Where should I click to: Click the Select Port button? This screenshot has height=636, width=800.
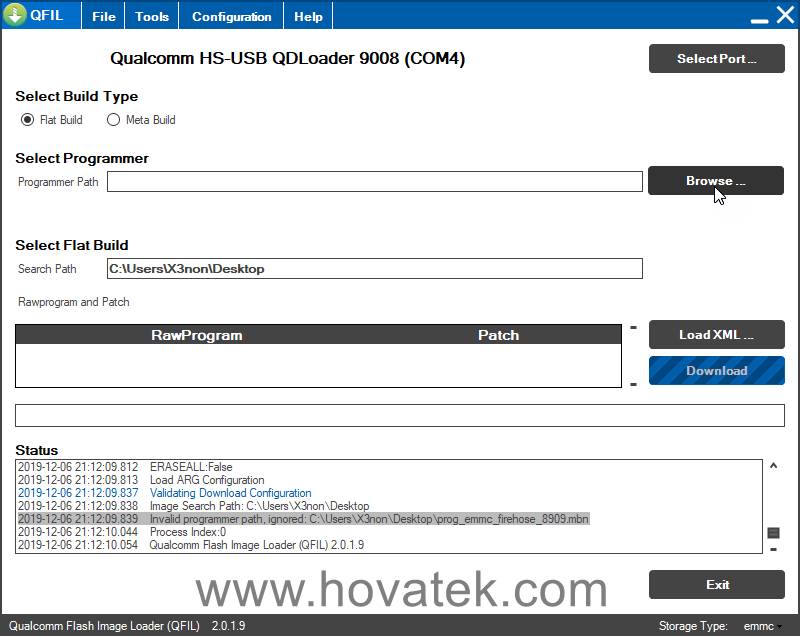716,59
